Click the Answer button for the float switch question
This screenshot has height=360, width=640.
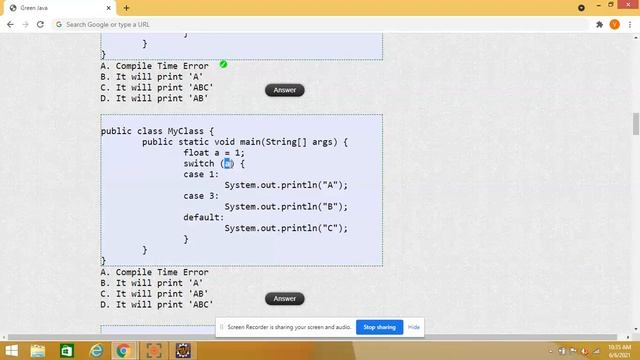[x=284, y=299]
